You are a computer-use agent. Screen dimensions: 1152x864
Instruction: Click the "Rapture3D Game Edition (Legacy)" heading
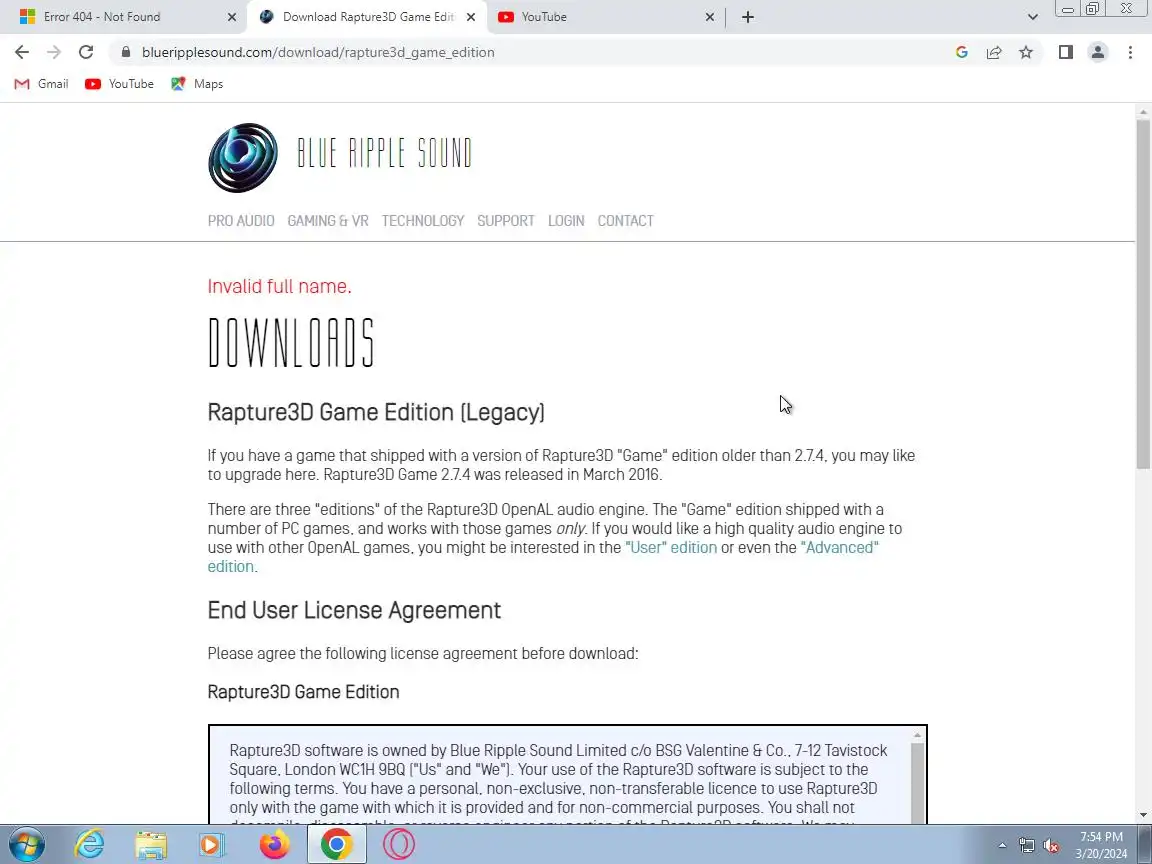(x=376, y=412)
